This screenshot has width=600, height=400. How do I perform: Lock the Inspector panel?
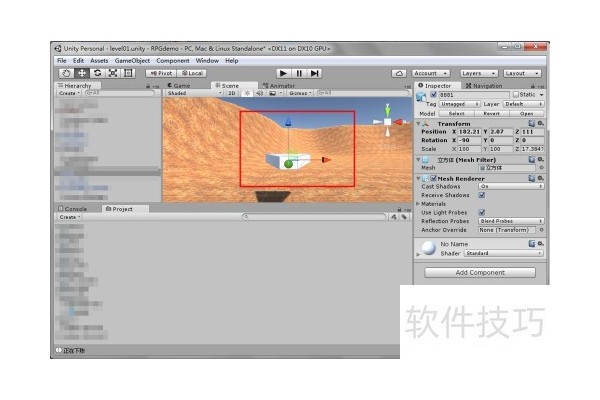pos(533,86)
